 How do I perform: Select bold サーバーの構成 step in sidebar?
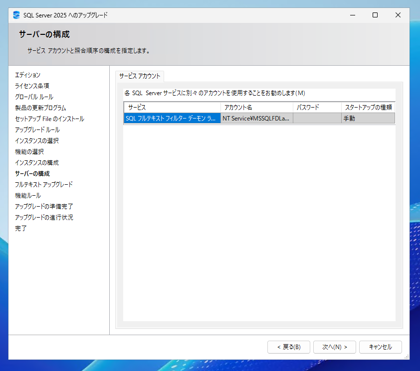click(32, 174)
